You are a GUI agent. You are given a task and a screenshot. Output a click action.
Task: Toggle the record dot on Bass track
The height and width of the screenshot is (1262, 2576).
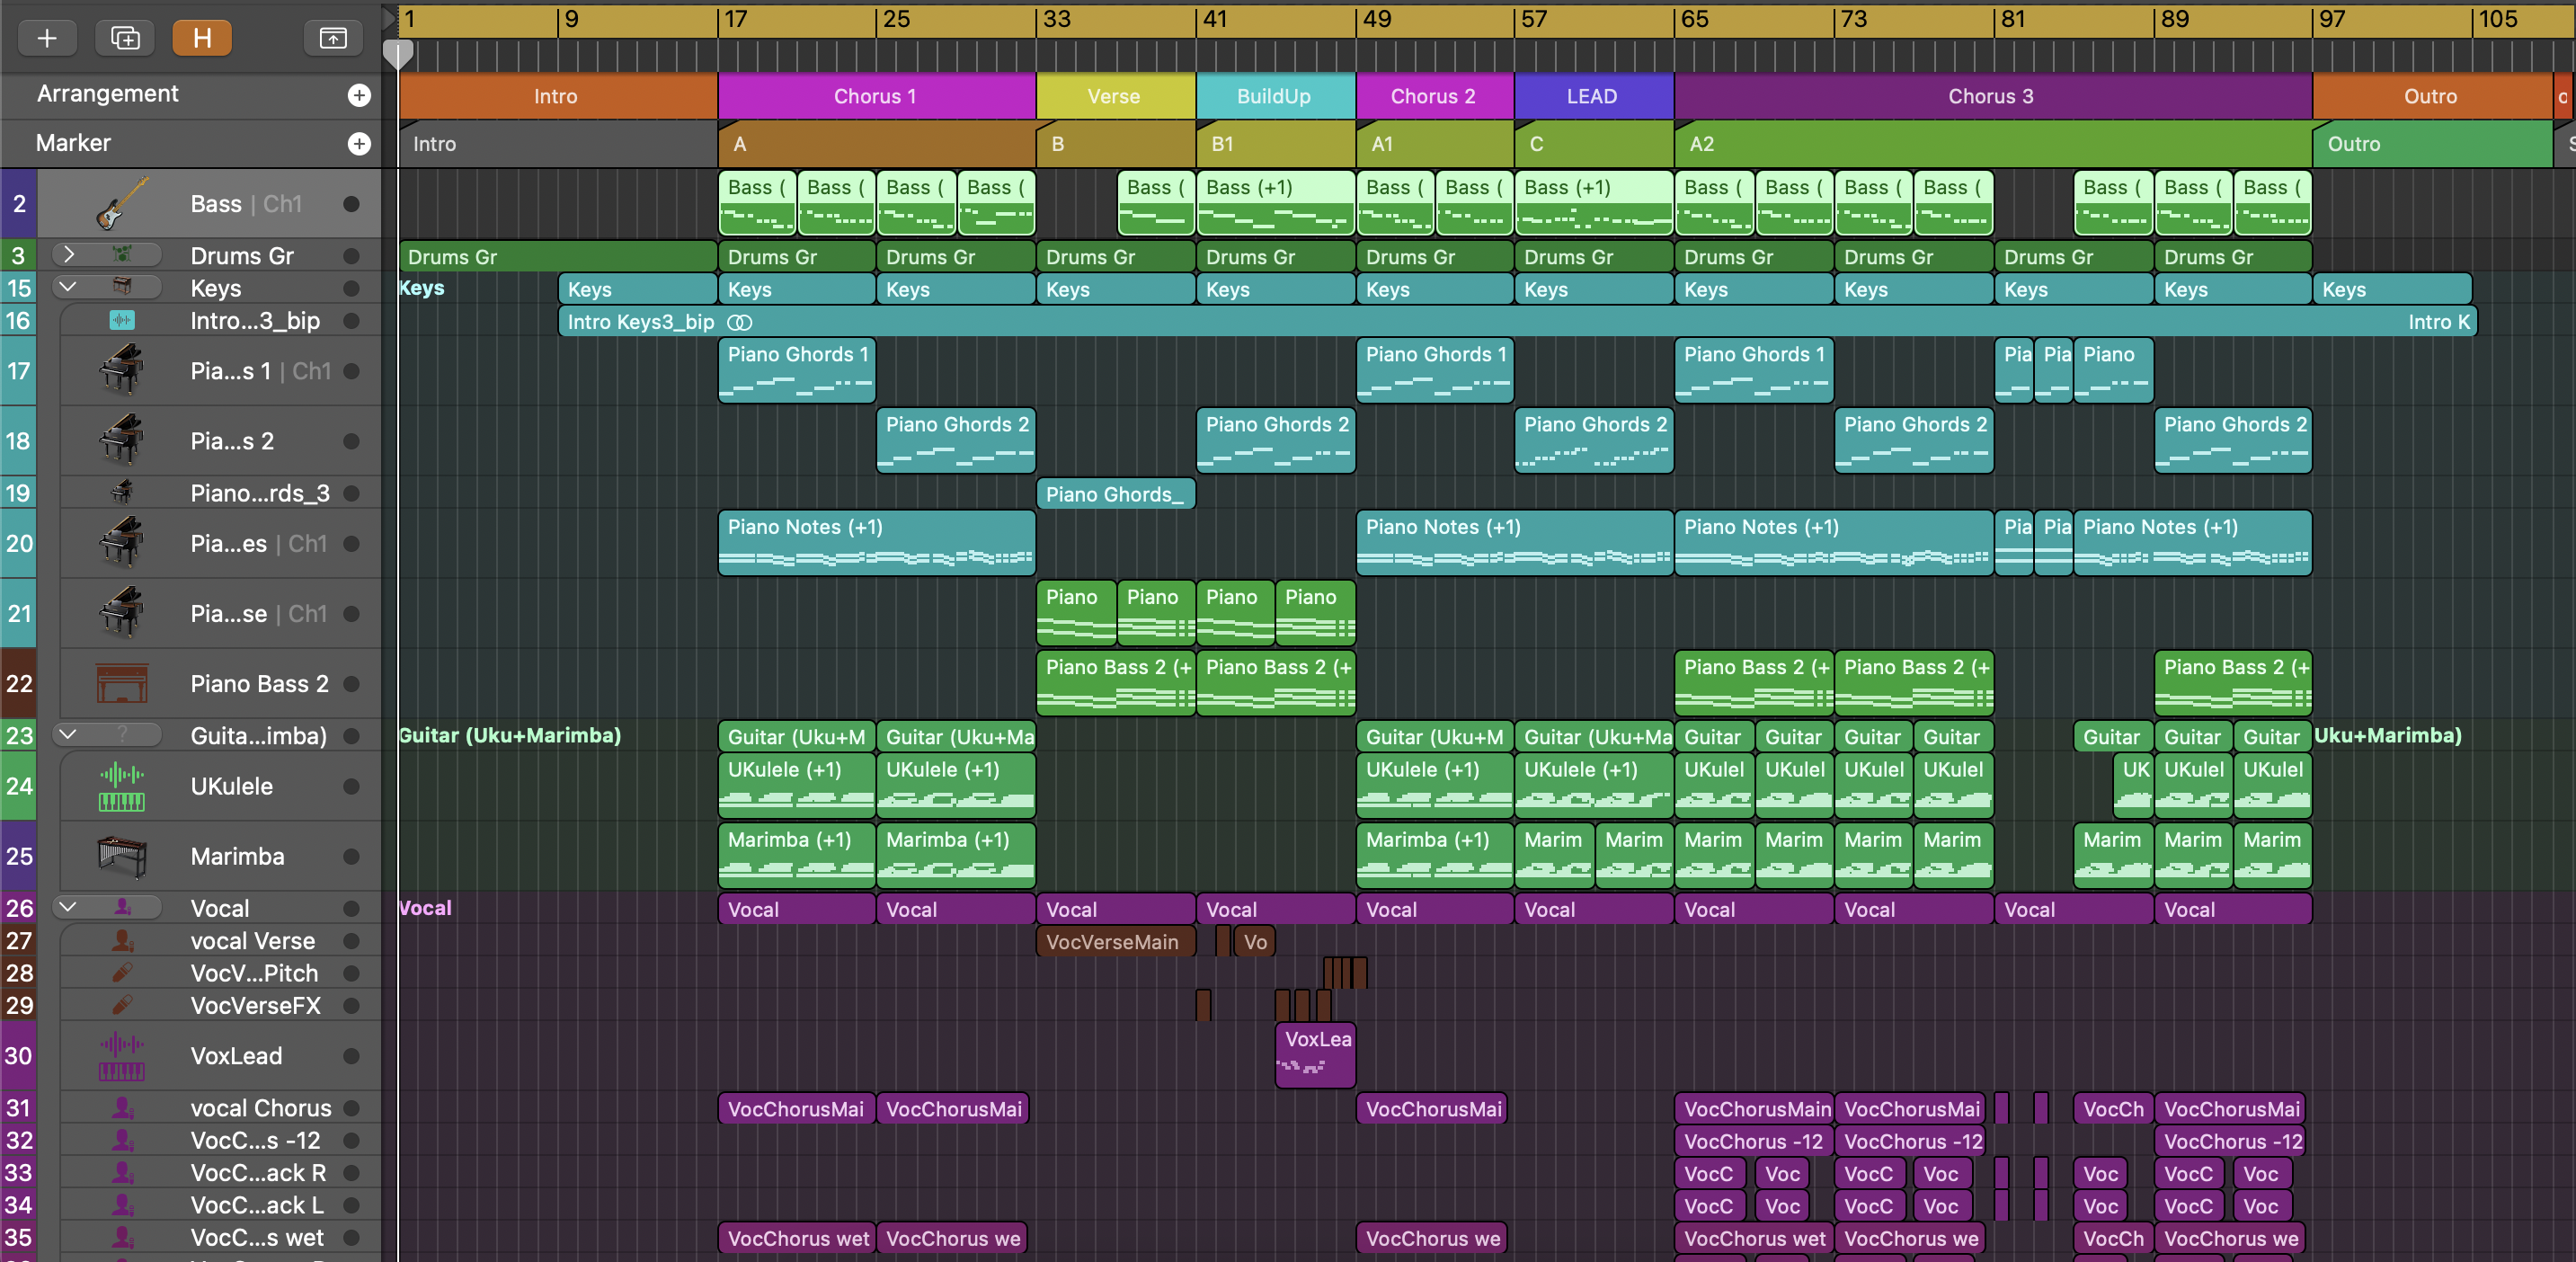[351, 204]
